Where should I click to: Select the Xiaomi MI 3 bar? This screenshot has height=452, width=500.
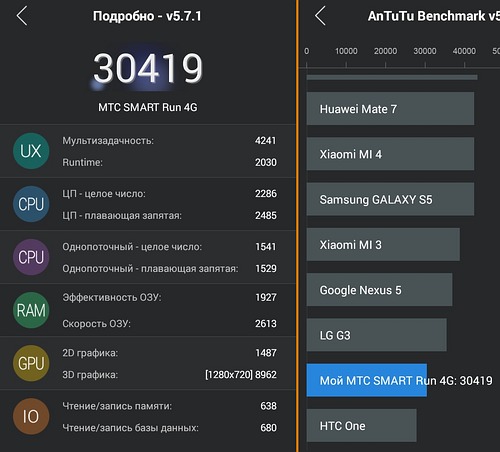click(383, 245)
